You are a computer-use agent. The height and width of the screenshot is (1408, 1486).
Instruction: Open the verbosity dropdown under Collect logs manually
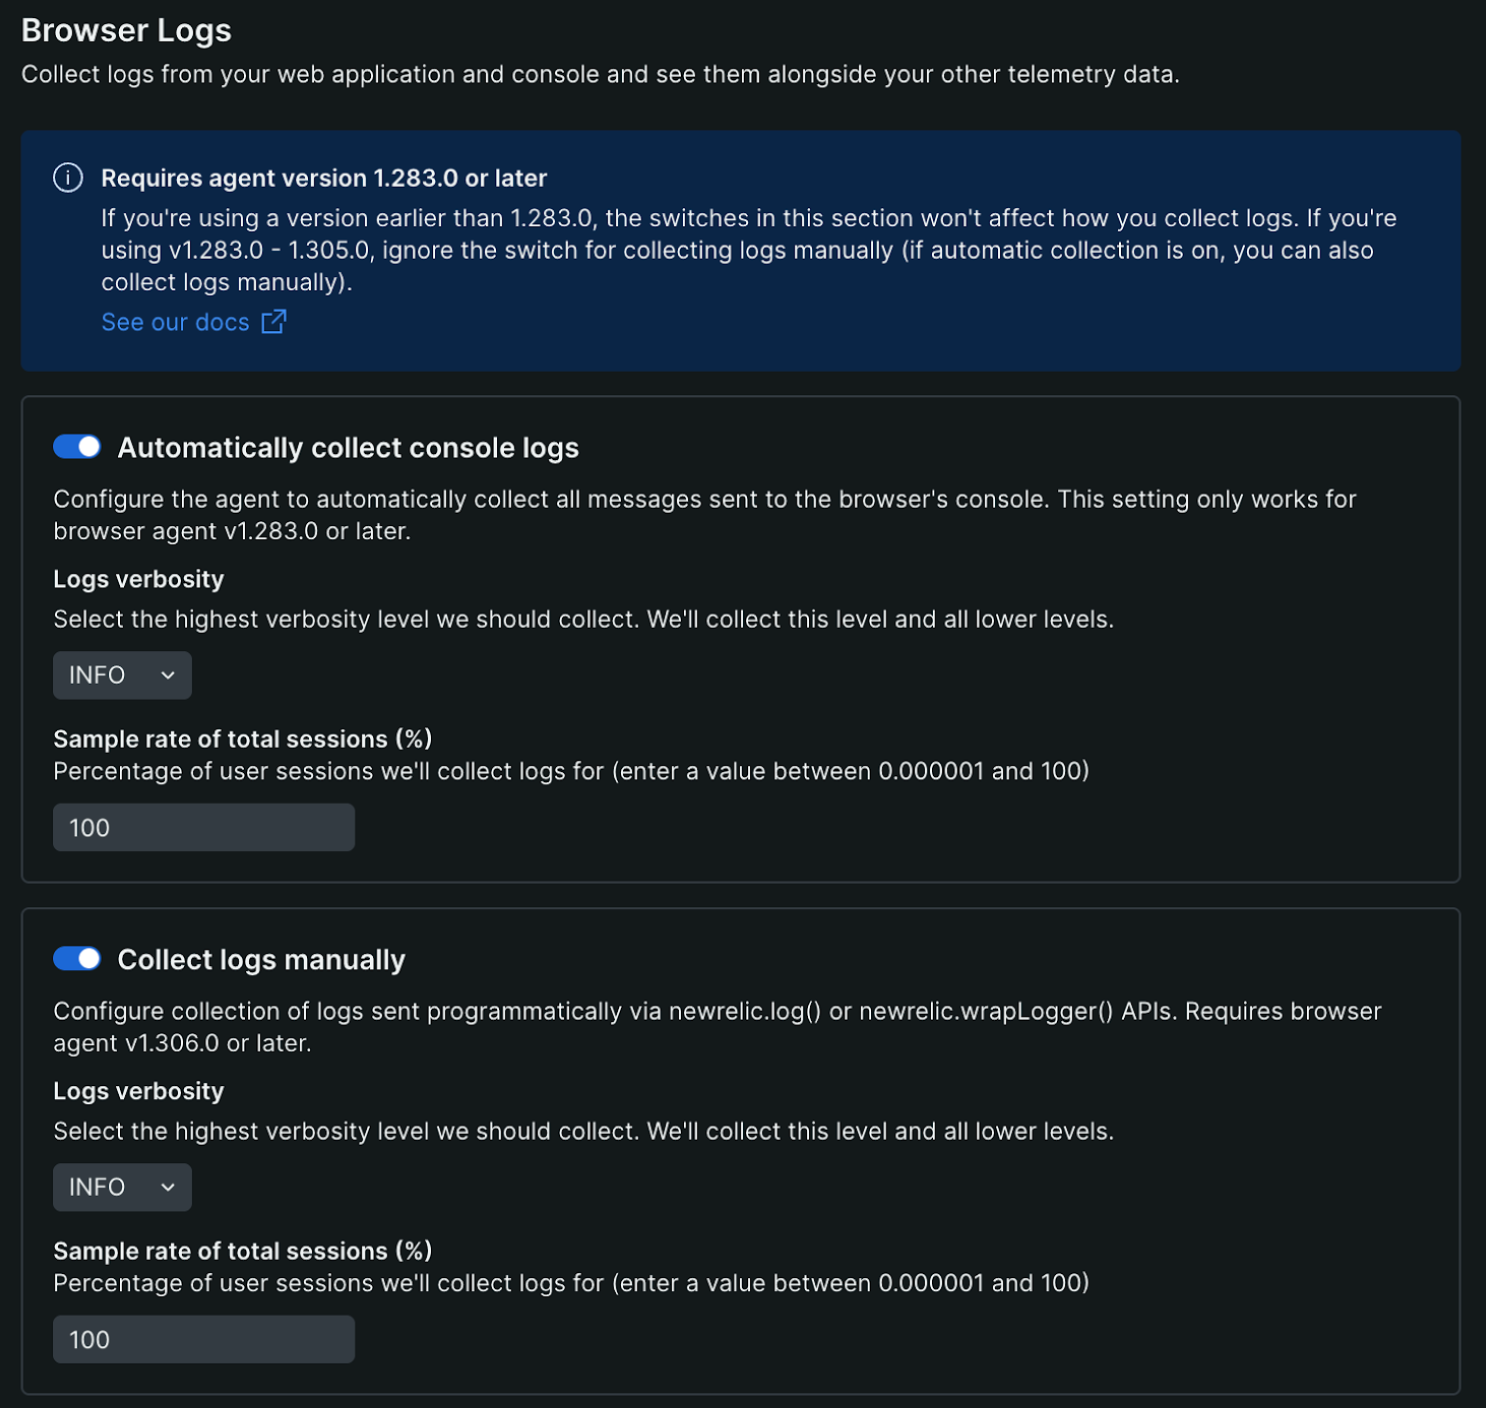tap(122, 1187)
